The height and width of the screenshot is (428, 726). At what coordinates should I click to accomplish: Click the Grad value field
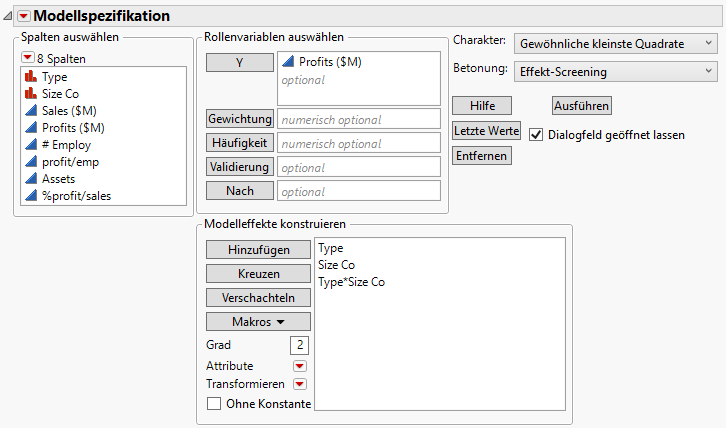coord(298,345)
